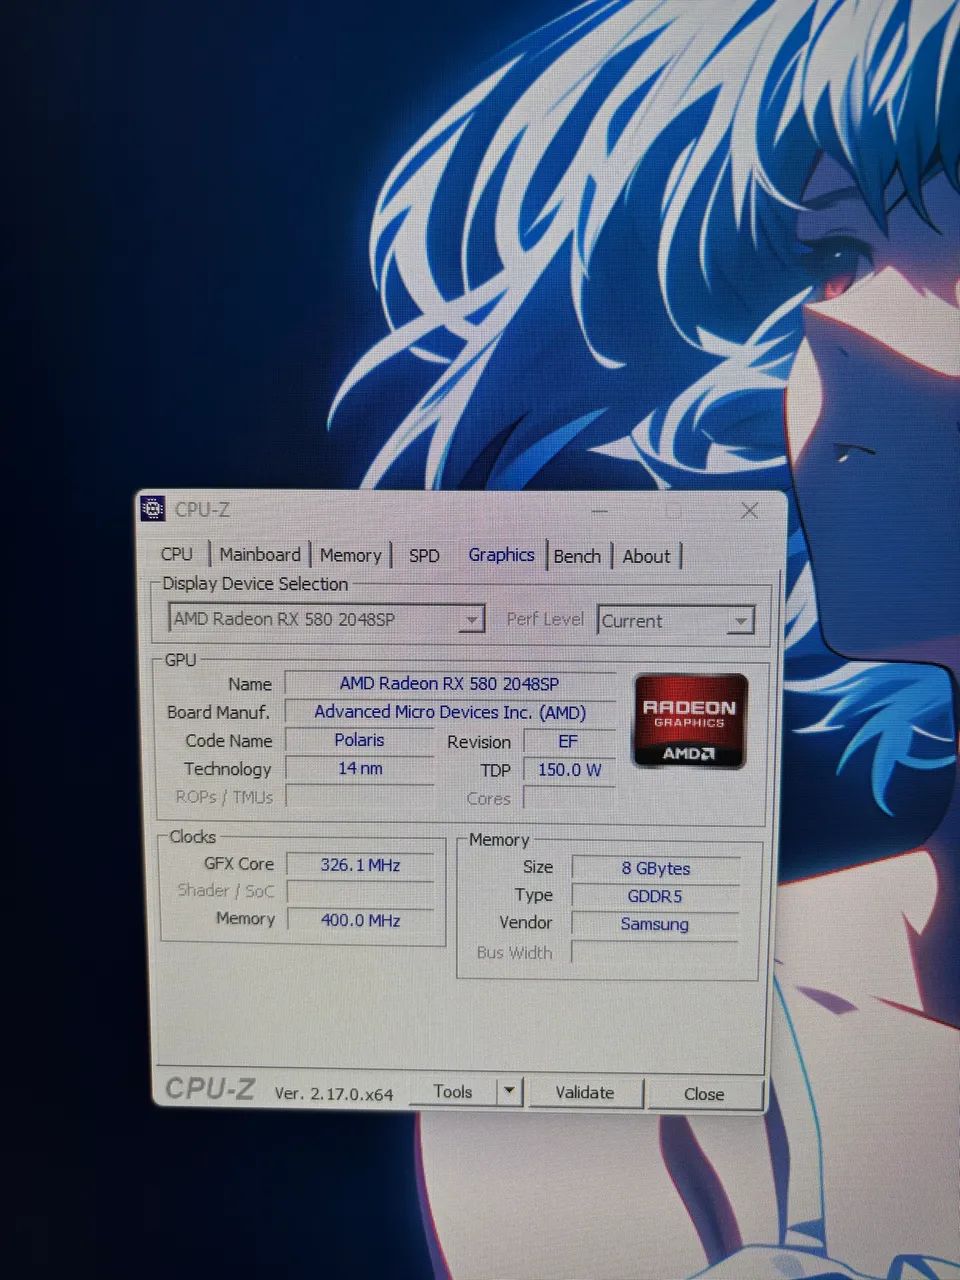Viewport: 960px width, 1280px height.
Task: Minimize the CPU-Z window
Action: coord(600,511)
